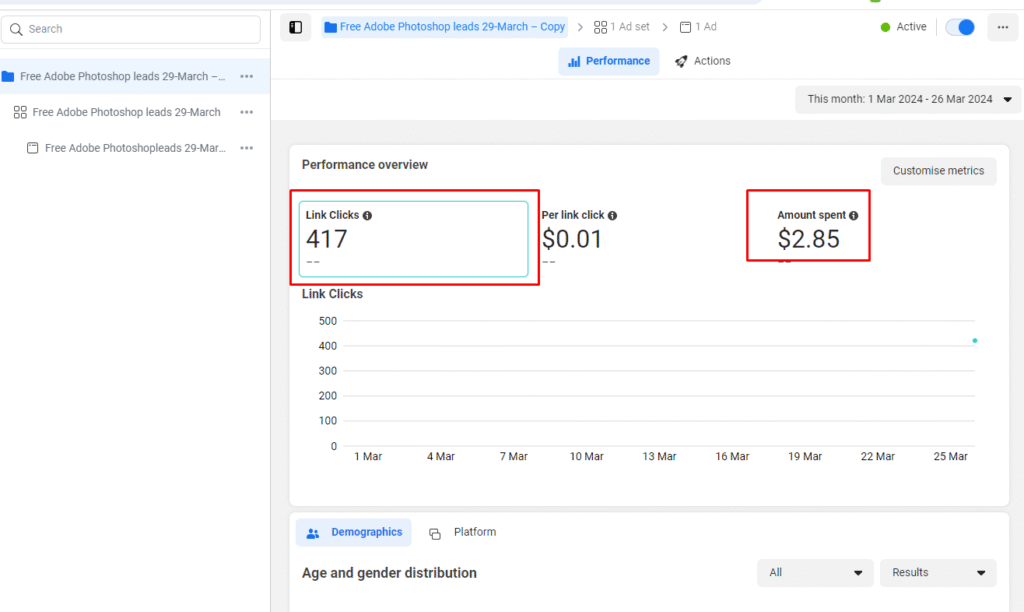Click the Customise metrics button

coord(938,171)
